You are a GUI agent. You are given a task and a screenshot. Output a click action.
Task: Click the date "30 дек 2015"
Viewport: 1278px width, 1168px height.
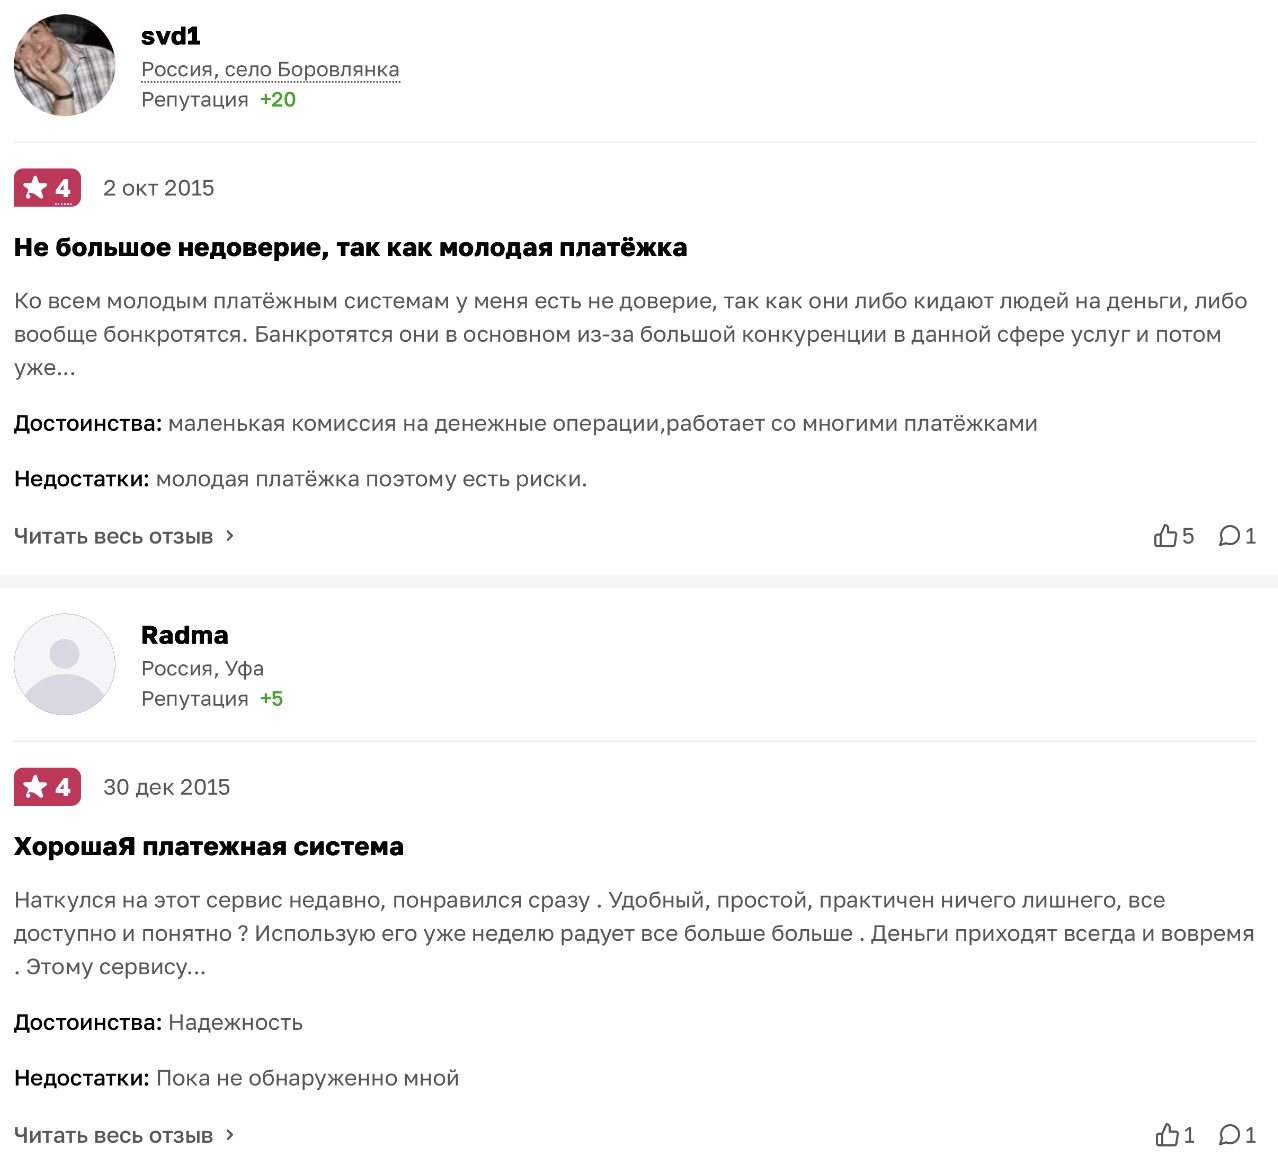point(167,787)
